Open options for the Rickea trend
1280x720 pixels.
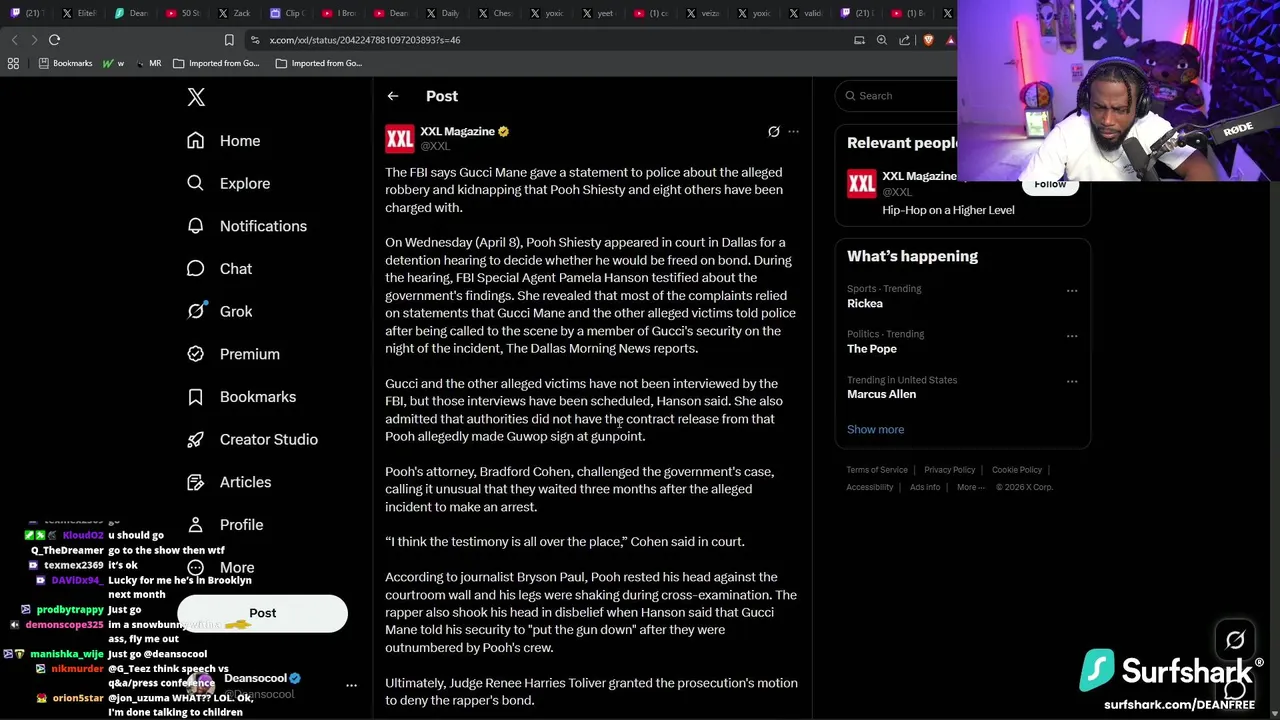tap(1072, 291)
